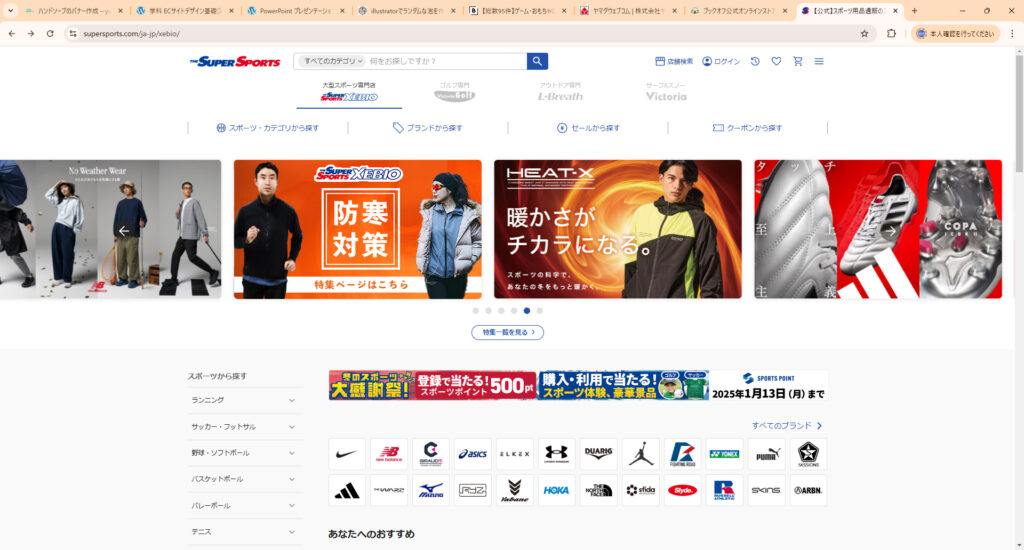Click the Nike brand logo

click(x=347, y=454)
